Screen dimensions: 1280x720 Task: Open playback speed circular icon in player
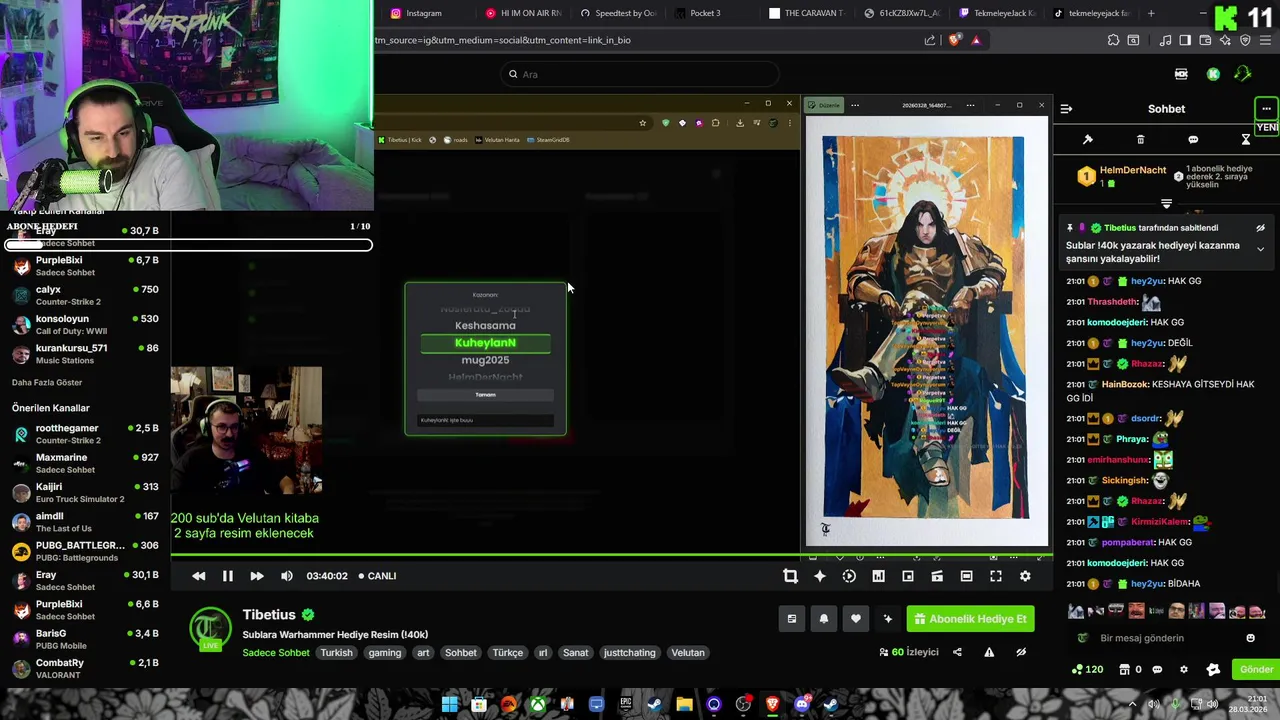pos(849,576)
